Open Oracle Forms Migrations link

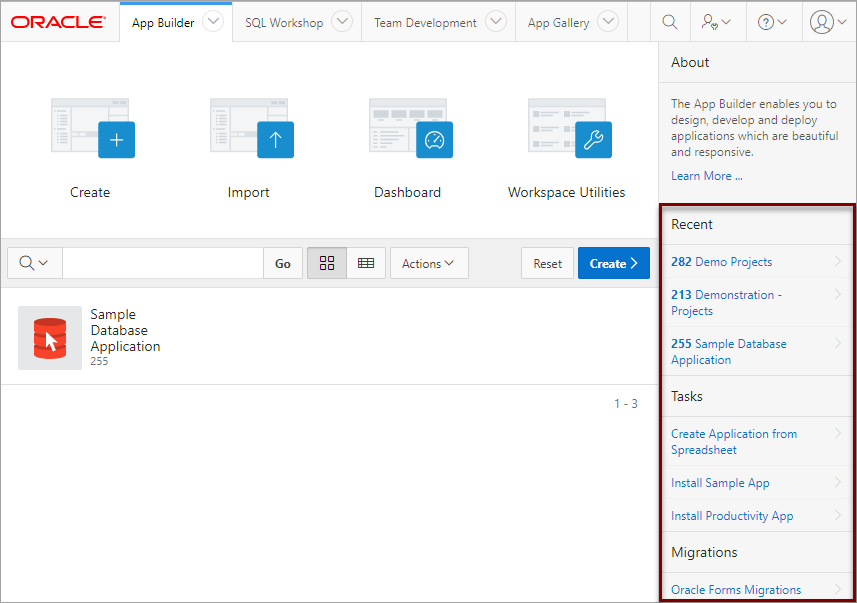click(736, 590)
